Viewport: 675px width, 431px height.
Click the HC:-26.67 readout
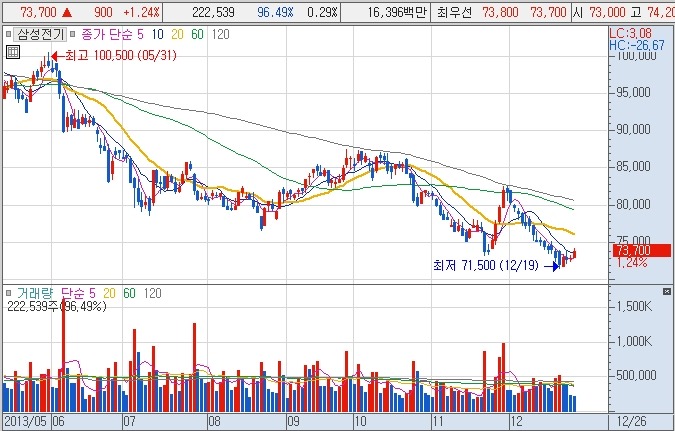pyautogui.click(x=637, y=45)
